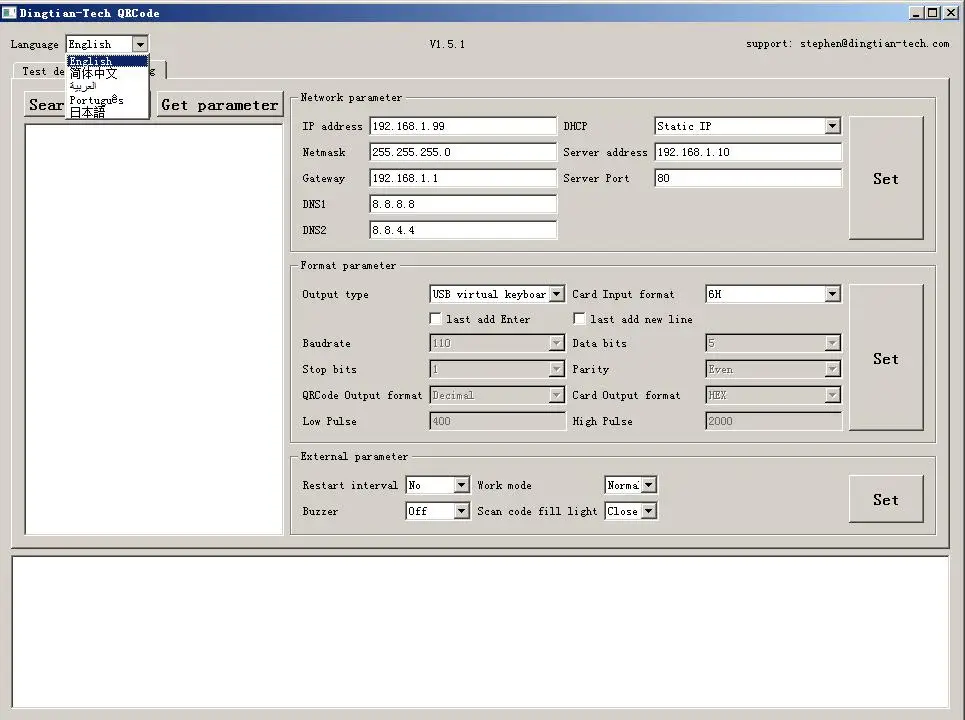The image size is (965, 720).
Task: Click the IP address input field
Action: click(x=463, y=126)
